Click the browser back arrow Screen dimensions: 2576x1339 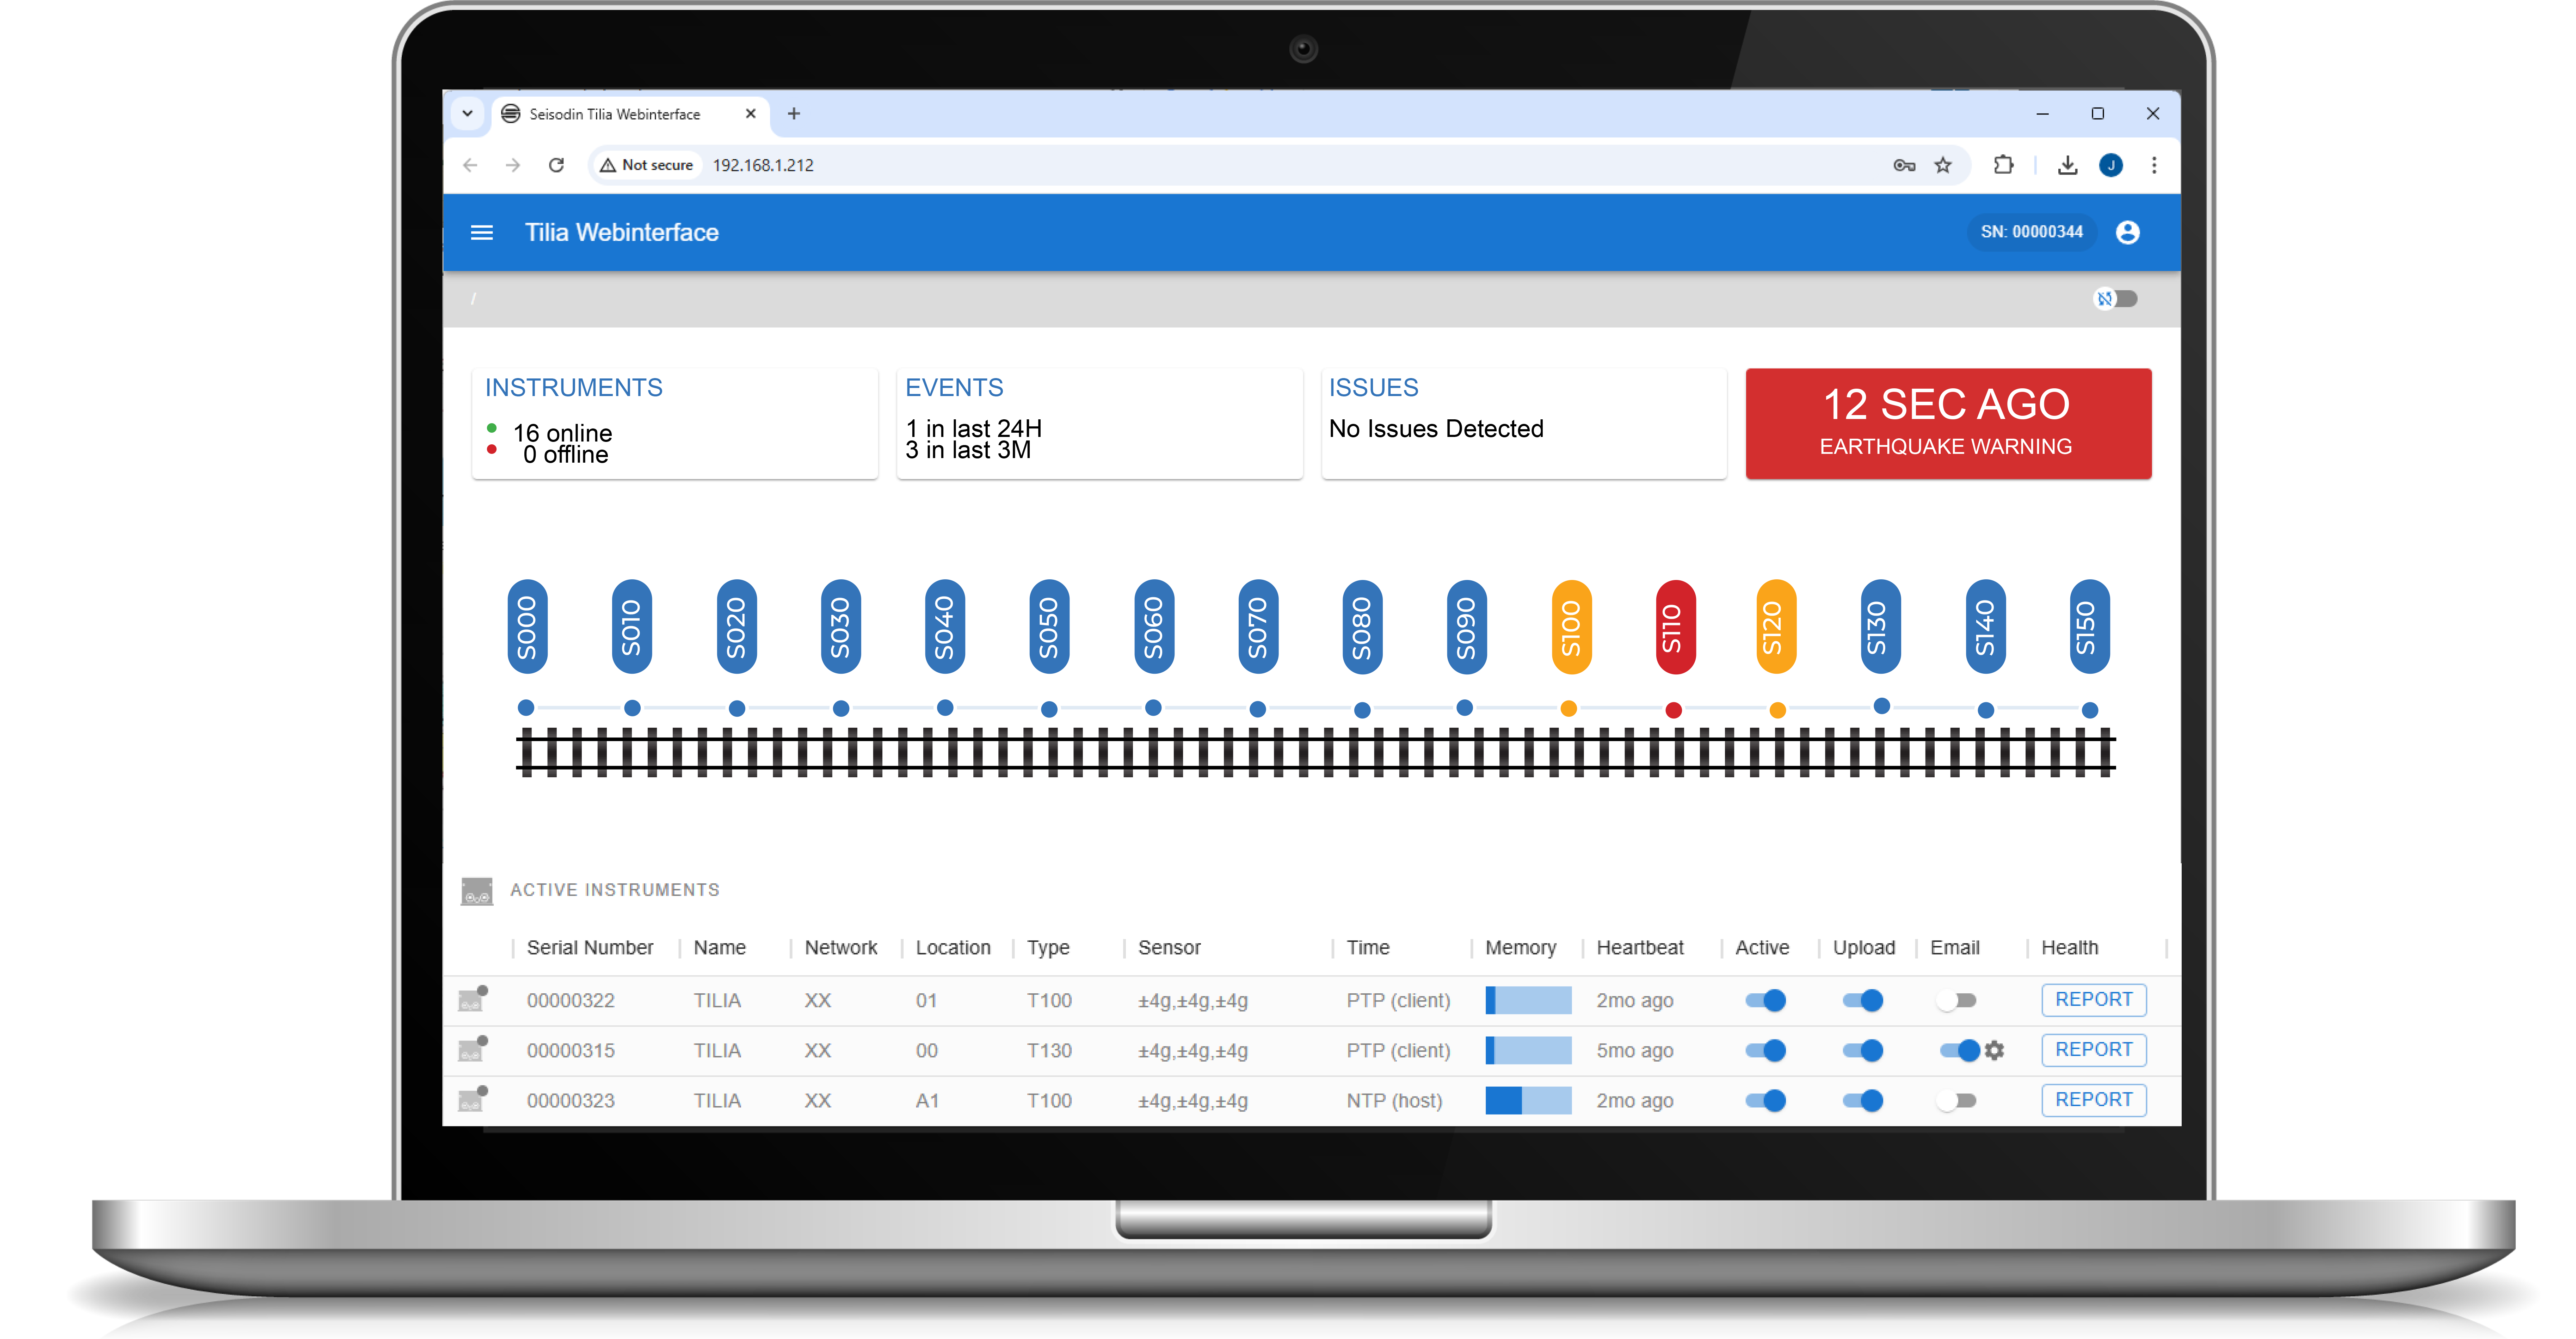click(x=470, y=165)
